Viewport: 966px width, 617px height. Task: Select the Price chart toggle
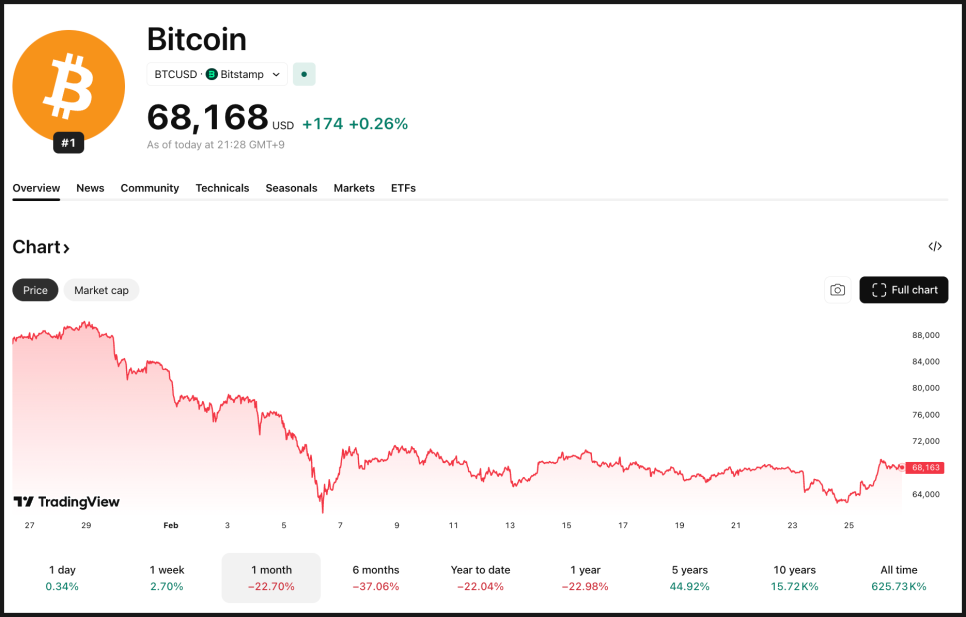point(35,290)
